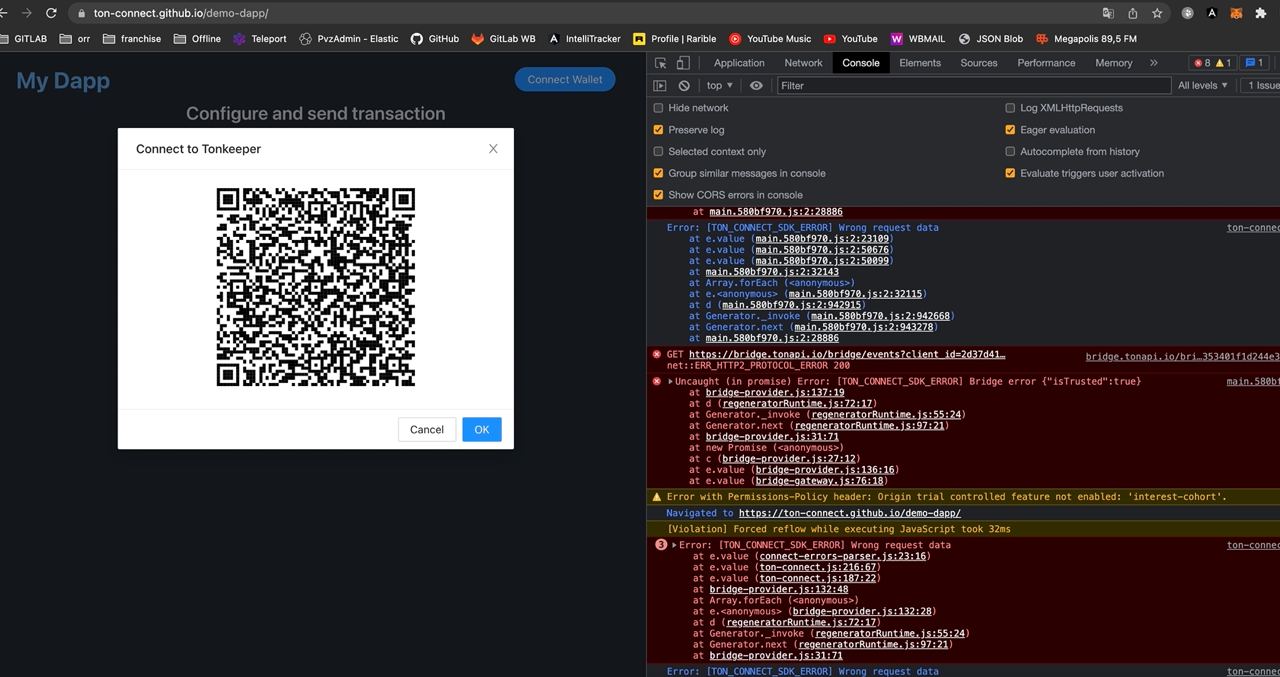Open the MetaMask fox extension
Screen dimensions: 1280x677
tap(1236, 13)
